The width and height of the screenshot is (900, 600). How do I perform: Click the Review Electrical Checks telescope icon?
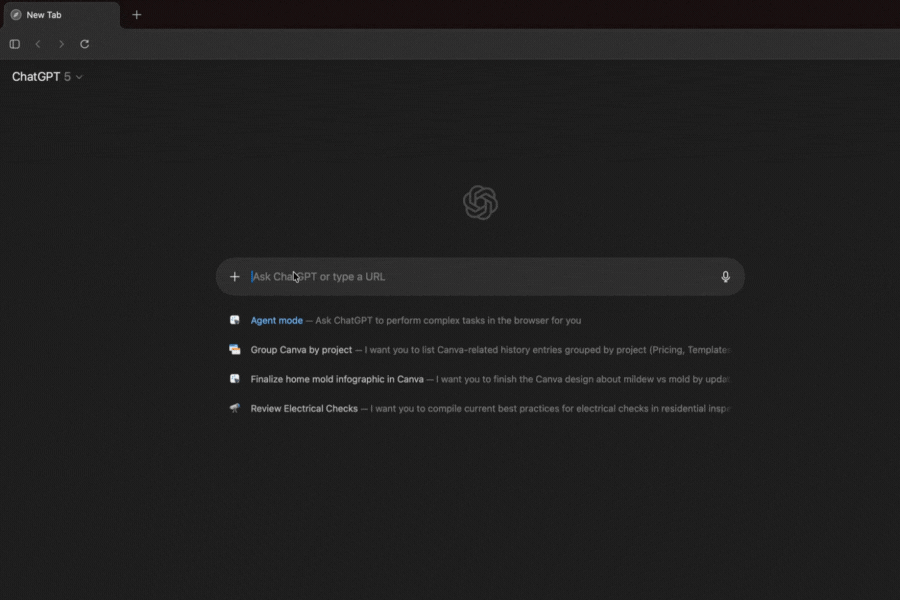[x=235, y=408]
